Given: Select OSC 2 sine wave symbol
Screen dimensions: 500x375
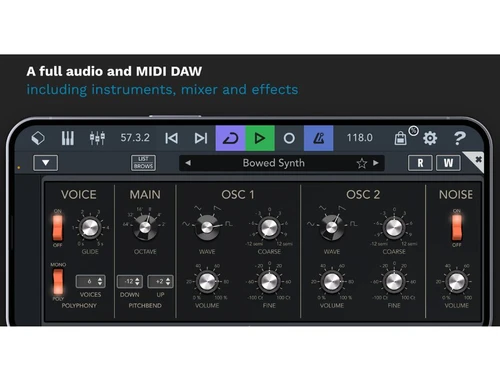Looking at the screenshot, I should (310, 224).
